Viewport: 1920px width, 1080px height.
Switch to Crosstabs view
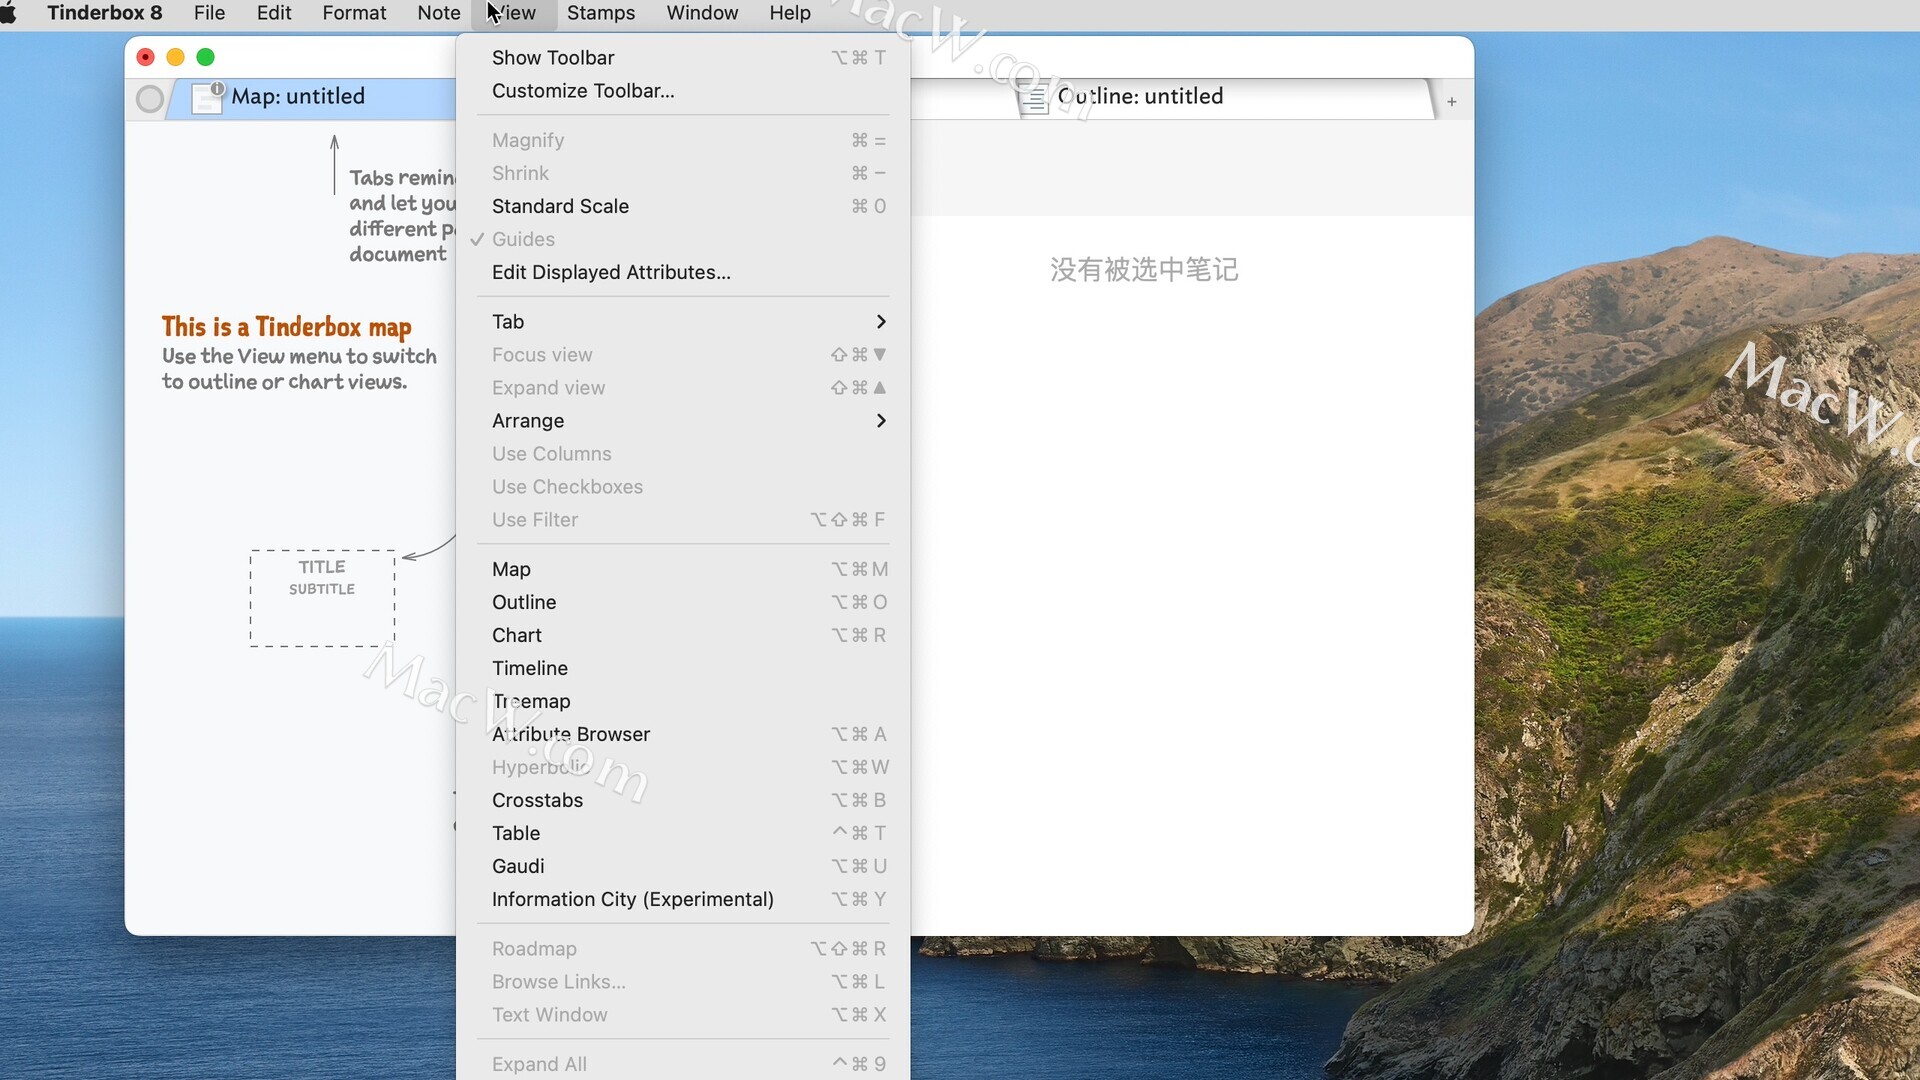683,800
